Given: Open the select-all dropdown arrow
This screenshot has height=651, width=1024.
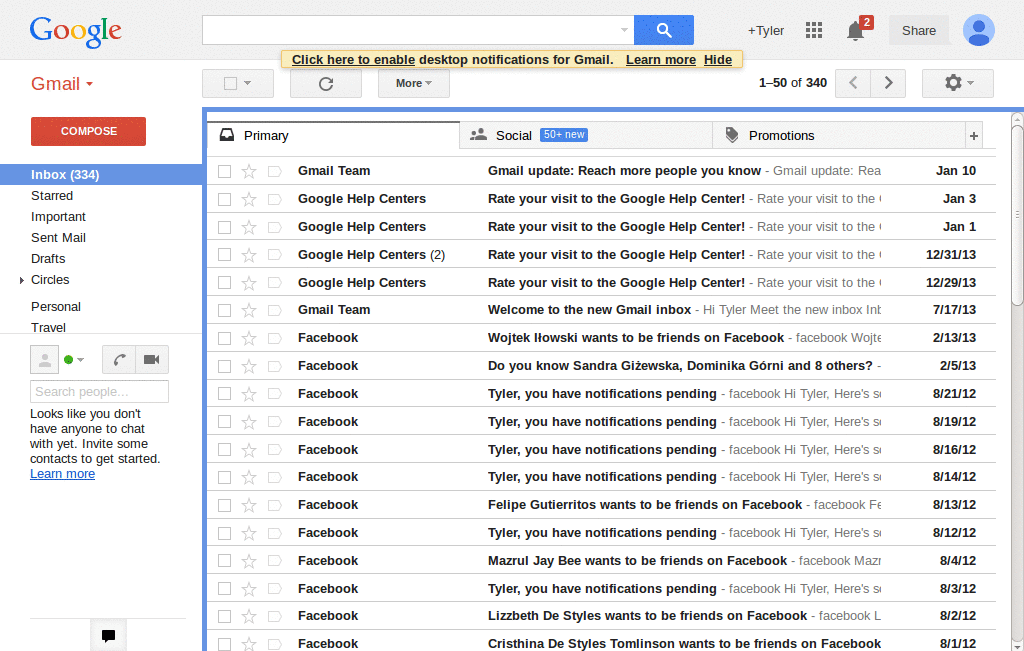Looking at the screenshot, I should 249,83.
